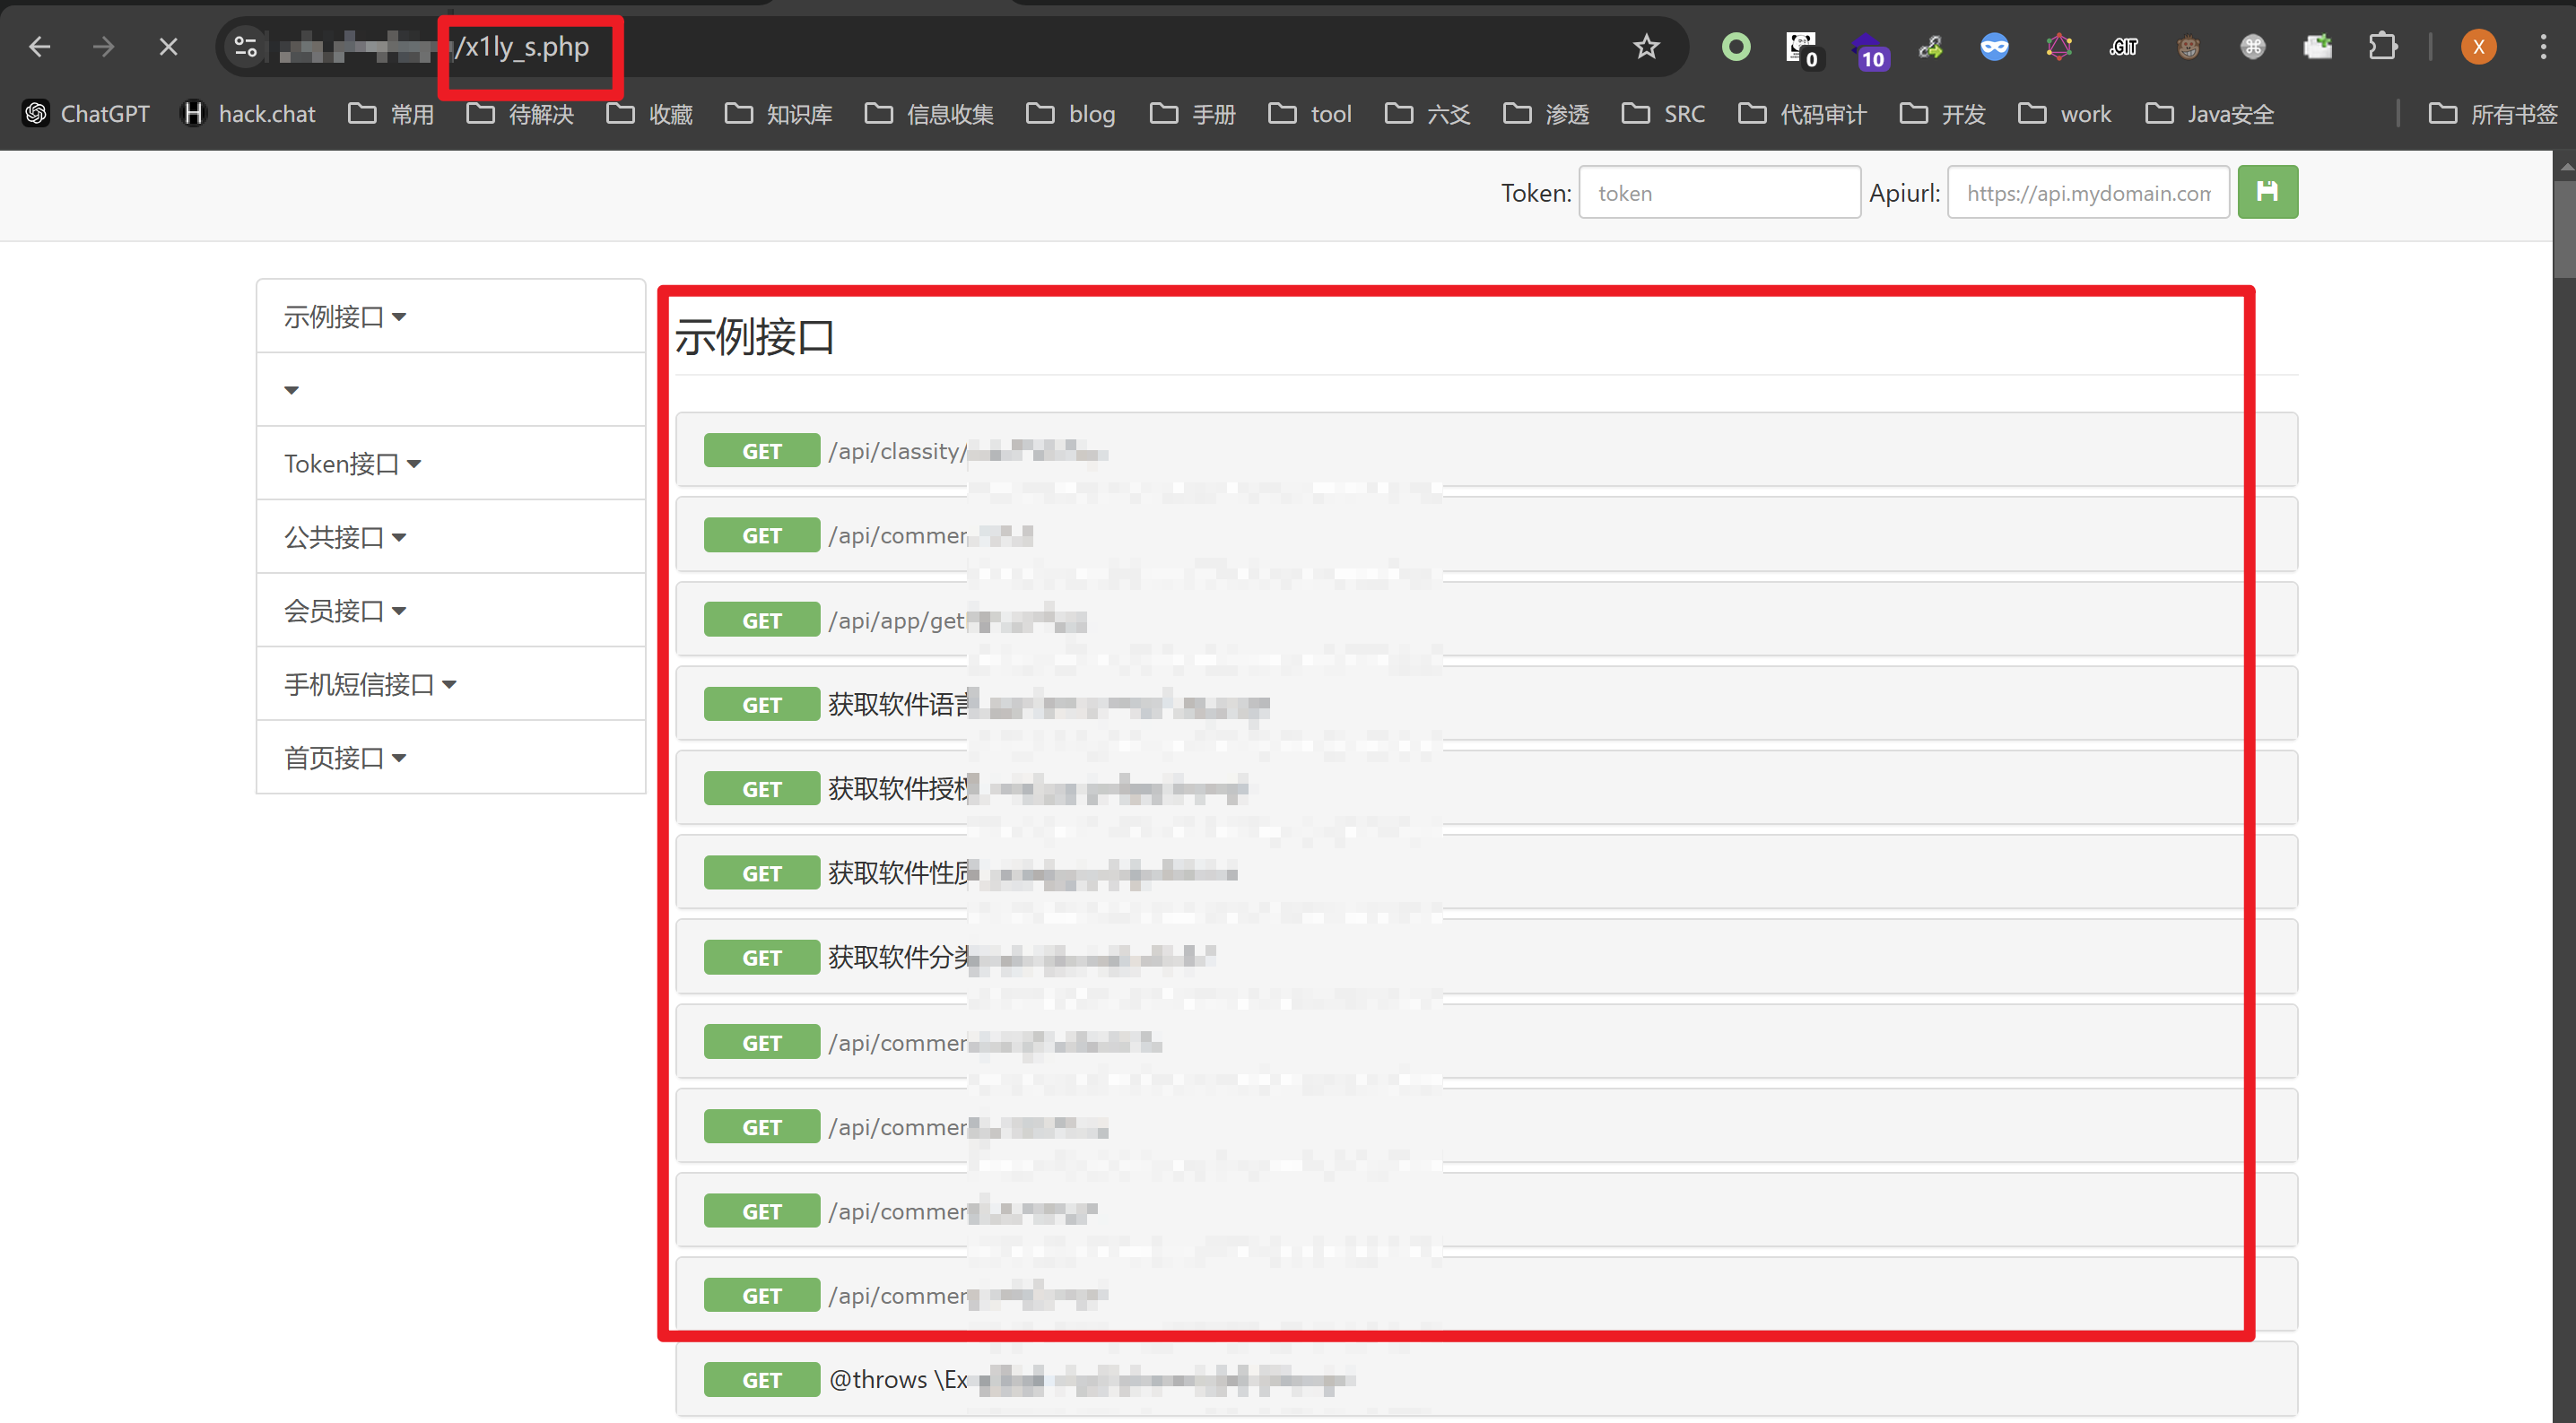Go back using the browser back arrow
This screenshot has height=1423, width=2576.
(x=40, y=47)
